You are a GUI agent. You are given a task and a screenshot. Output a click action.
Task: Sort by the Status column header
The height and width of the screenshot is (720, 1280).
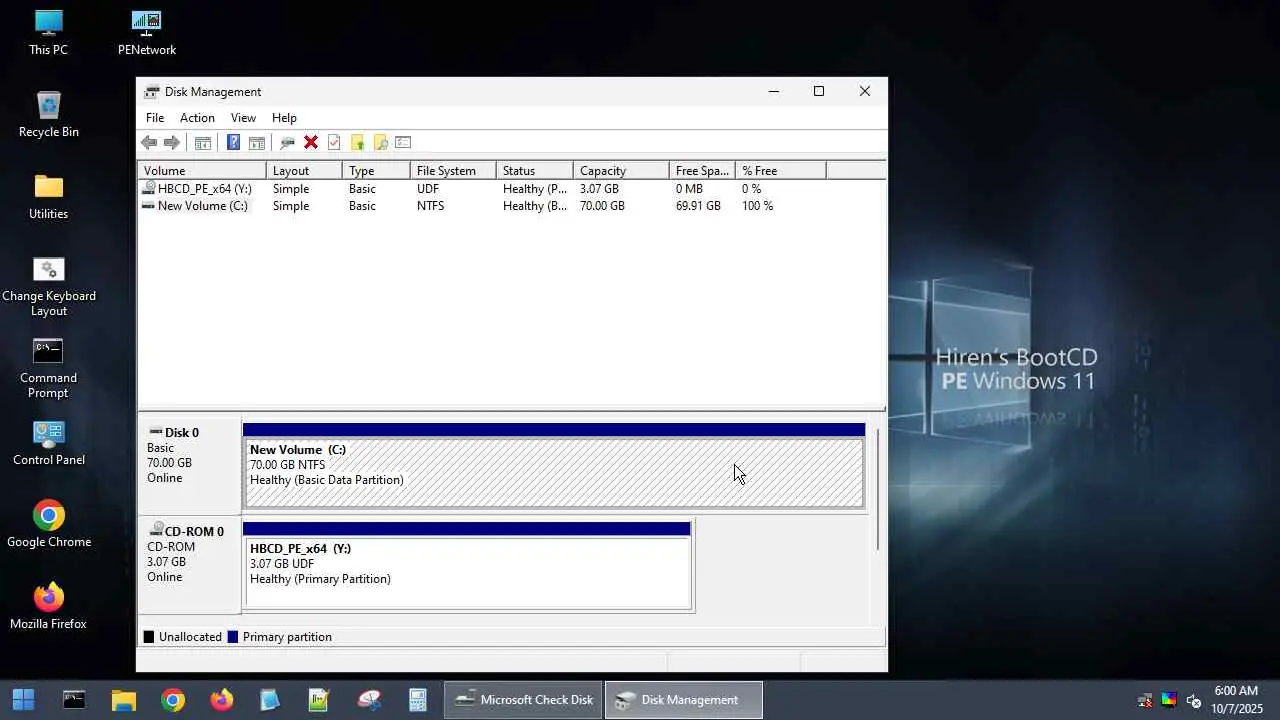[535, 171]
